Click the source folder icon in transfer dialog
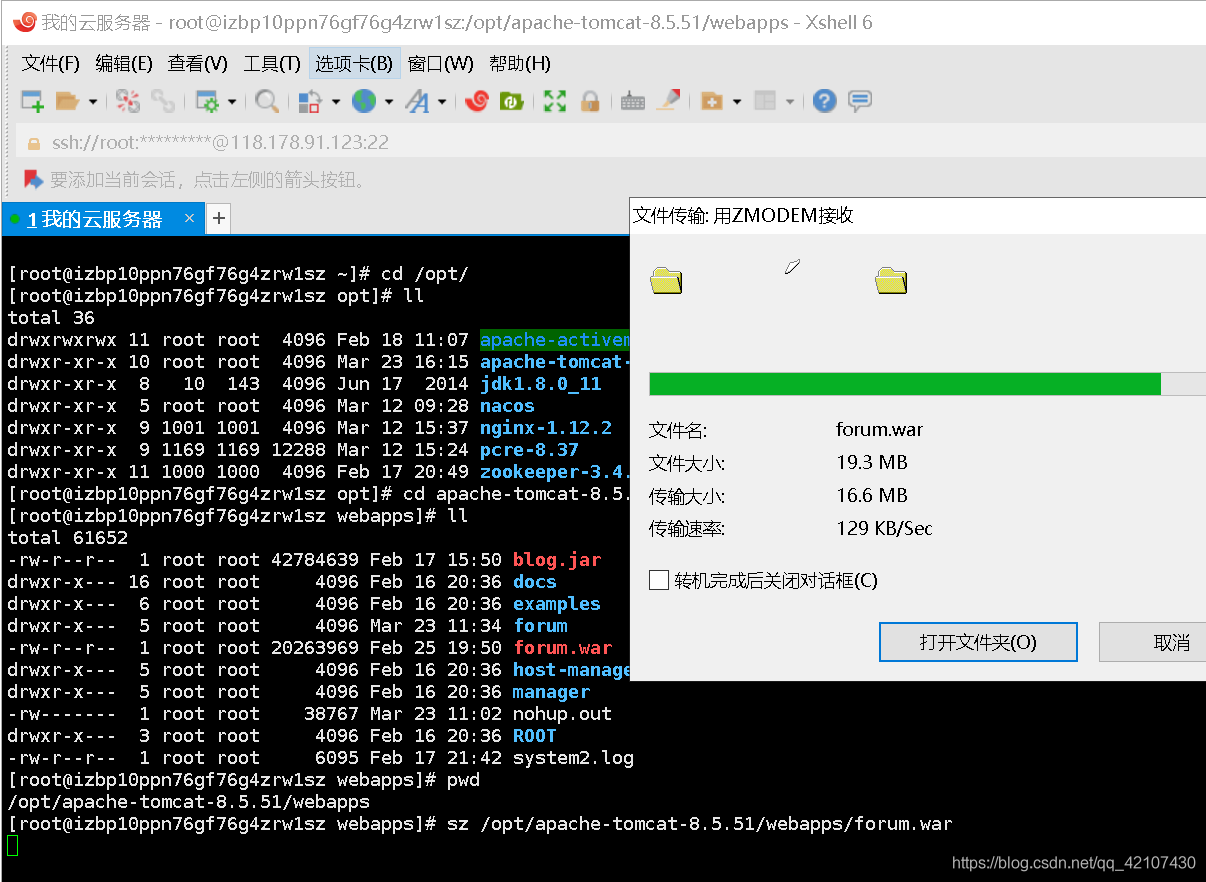This screenshot has width=1206, height=882. [666, 281]
